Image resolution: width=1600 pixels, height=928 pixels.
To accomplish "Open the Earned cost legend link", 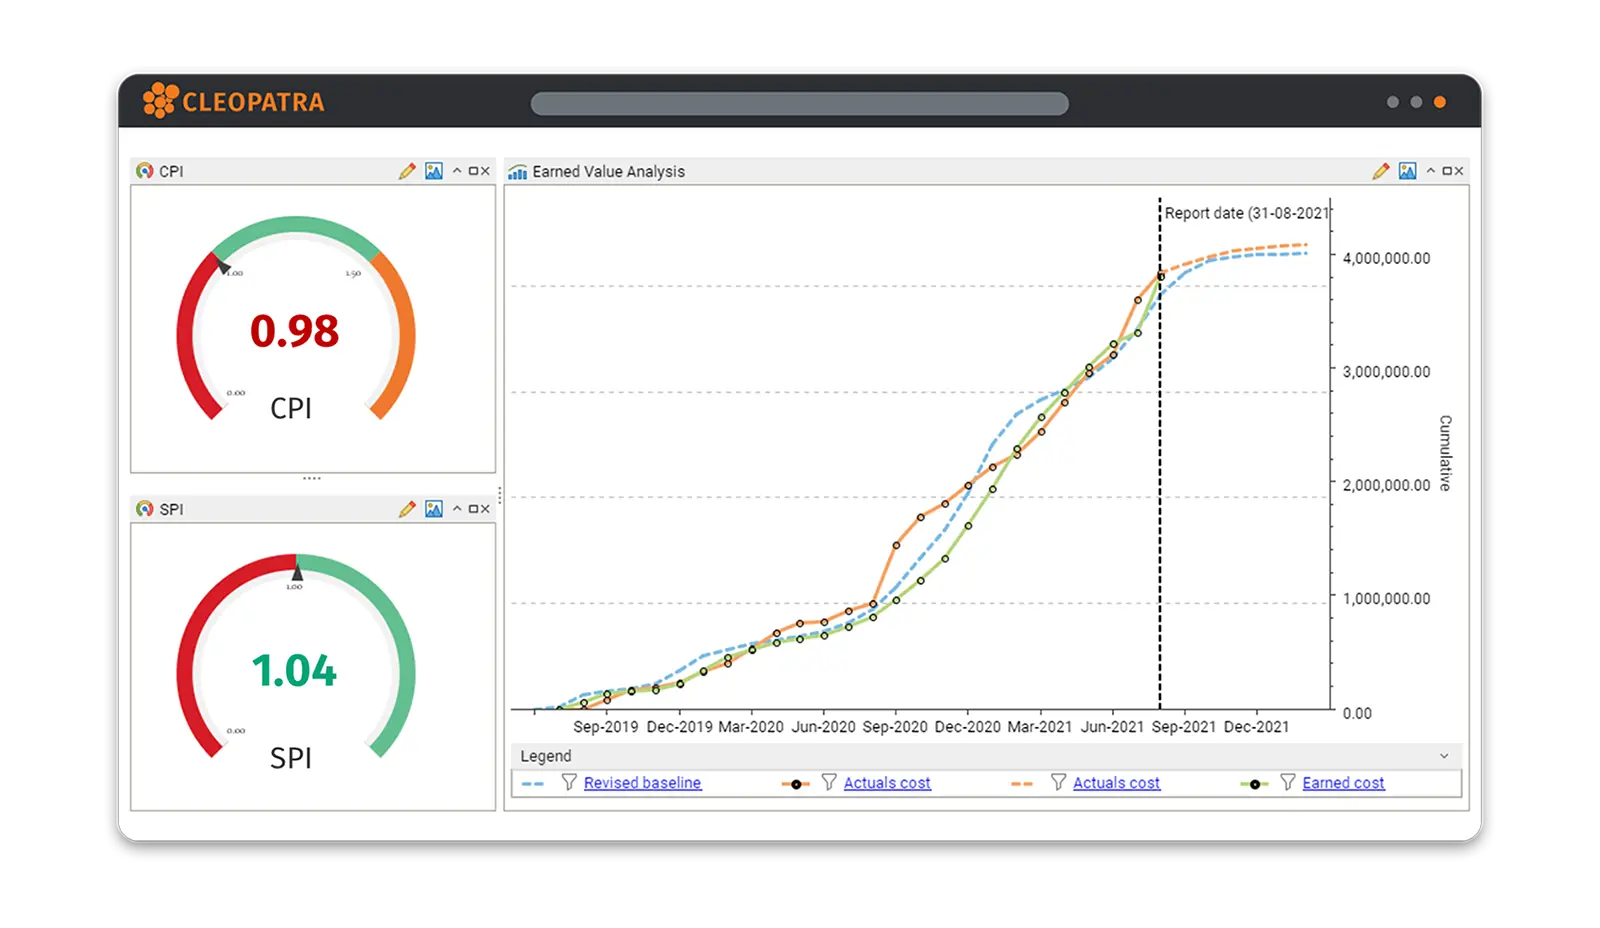I will coord(1343,783).
